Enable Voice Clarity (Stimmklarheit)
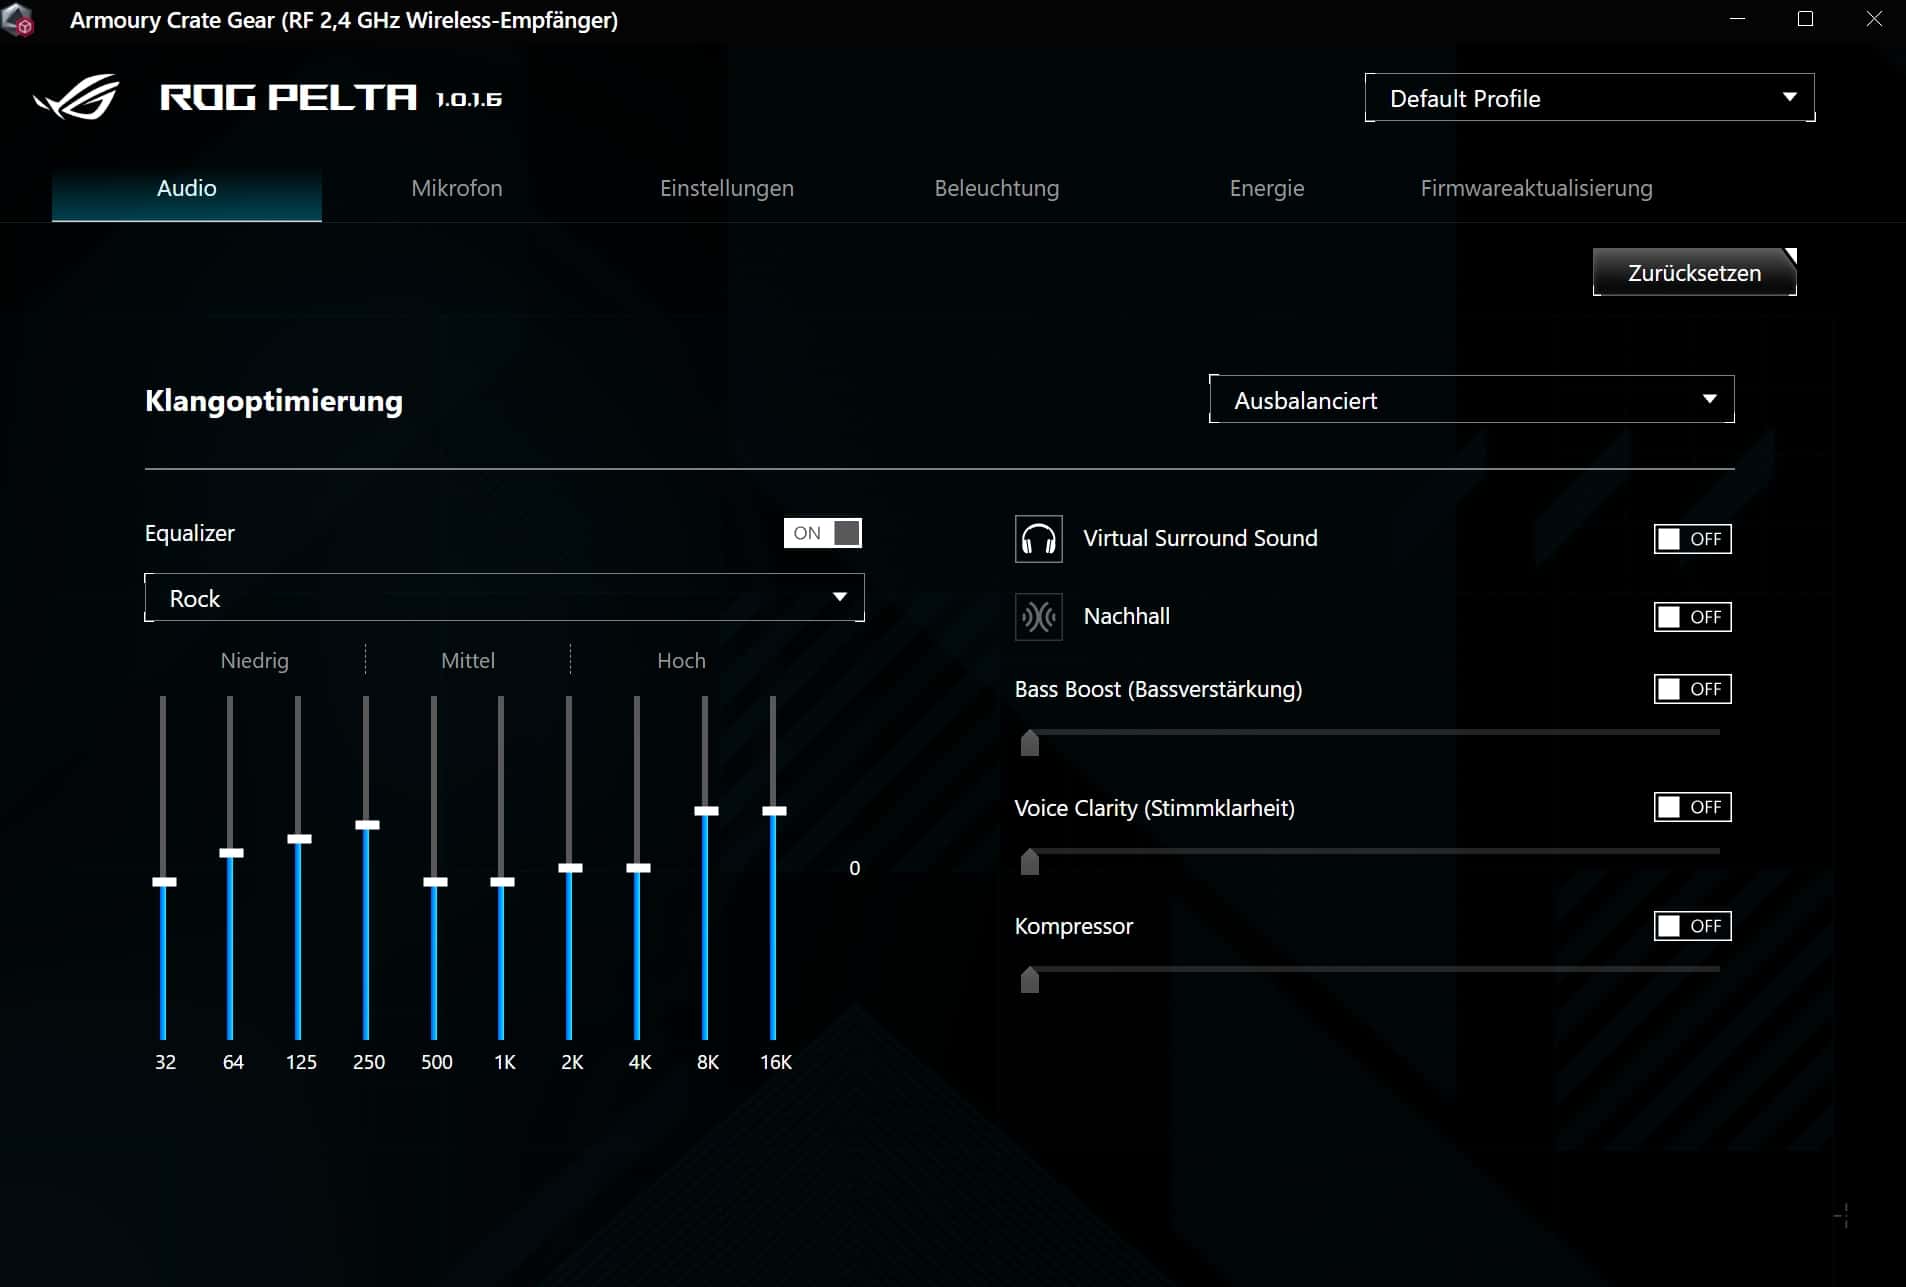The width and height of the screenshot is (1906, 1287). pyautogui.click(x=1692, y=807)
